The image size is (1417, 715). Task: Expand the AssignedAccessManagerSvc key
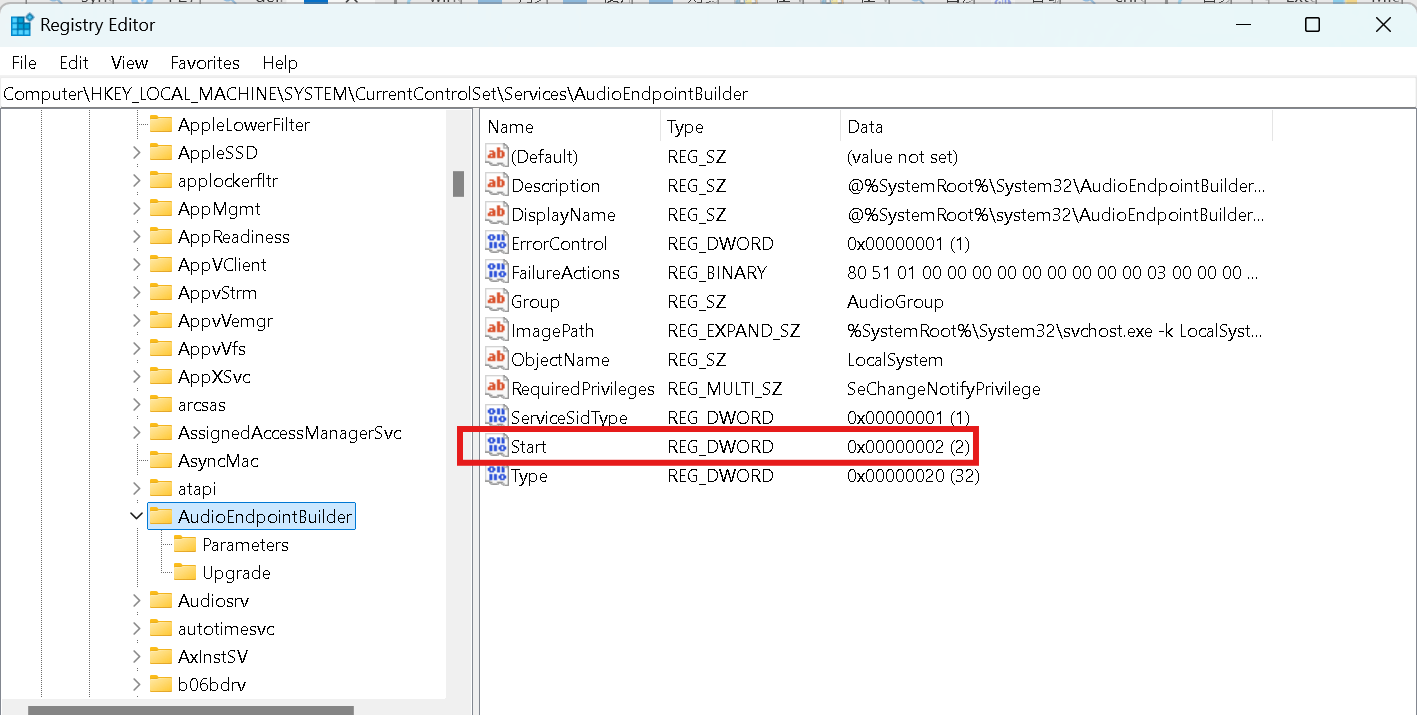137,433
